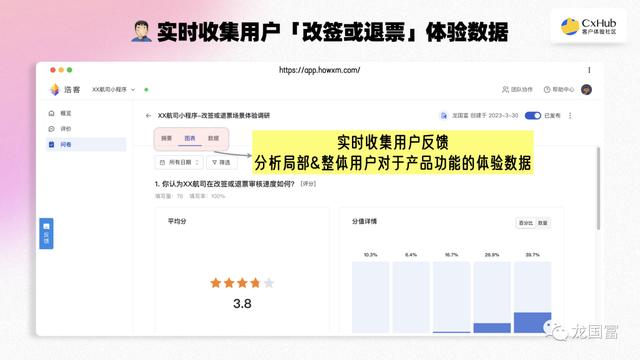640x360 pixels.
Task: Click the bar labeled 16.7%
Action: (451, 297)
